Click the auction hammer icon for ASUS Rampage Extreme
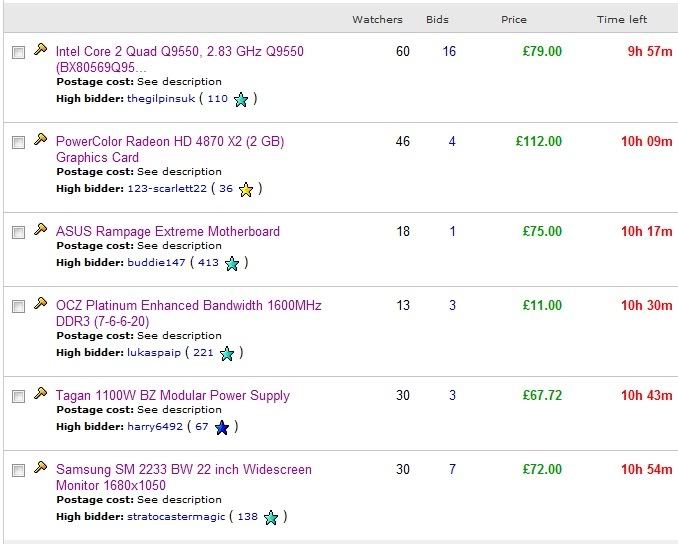 40,229
